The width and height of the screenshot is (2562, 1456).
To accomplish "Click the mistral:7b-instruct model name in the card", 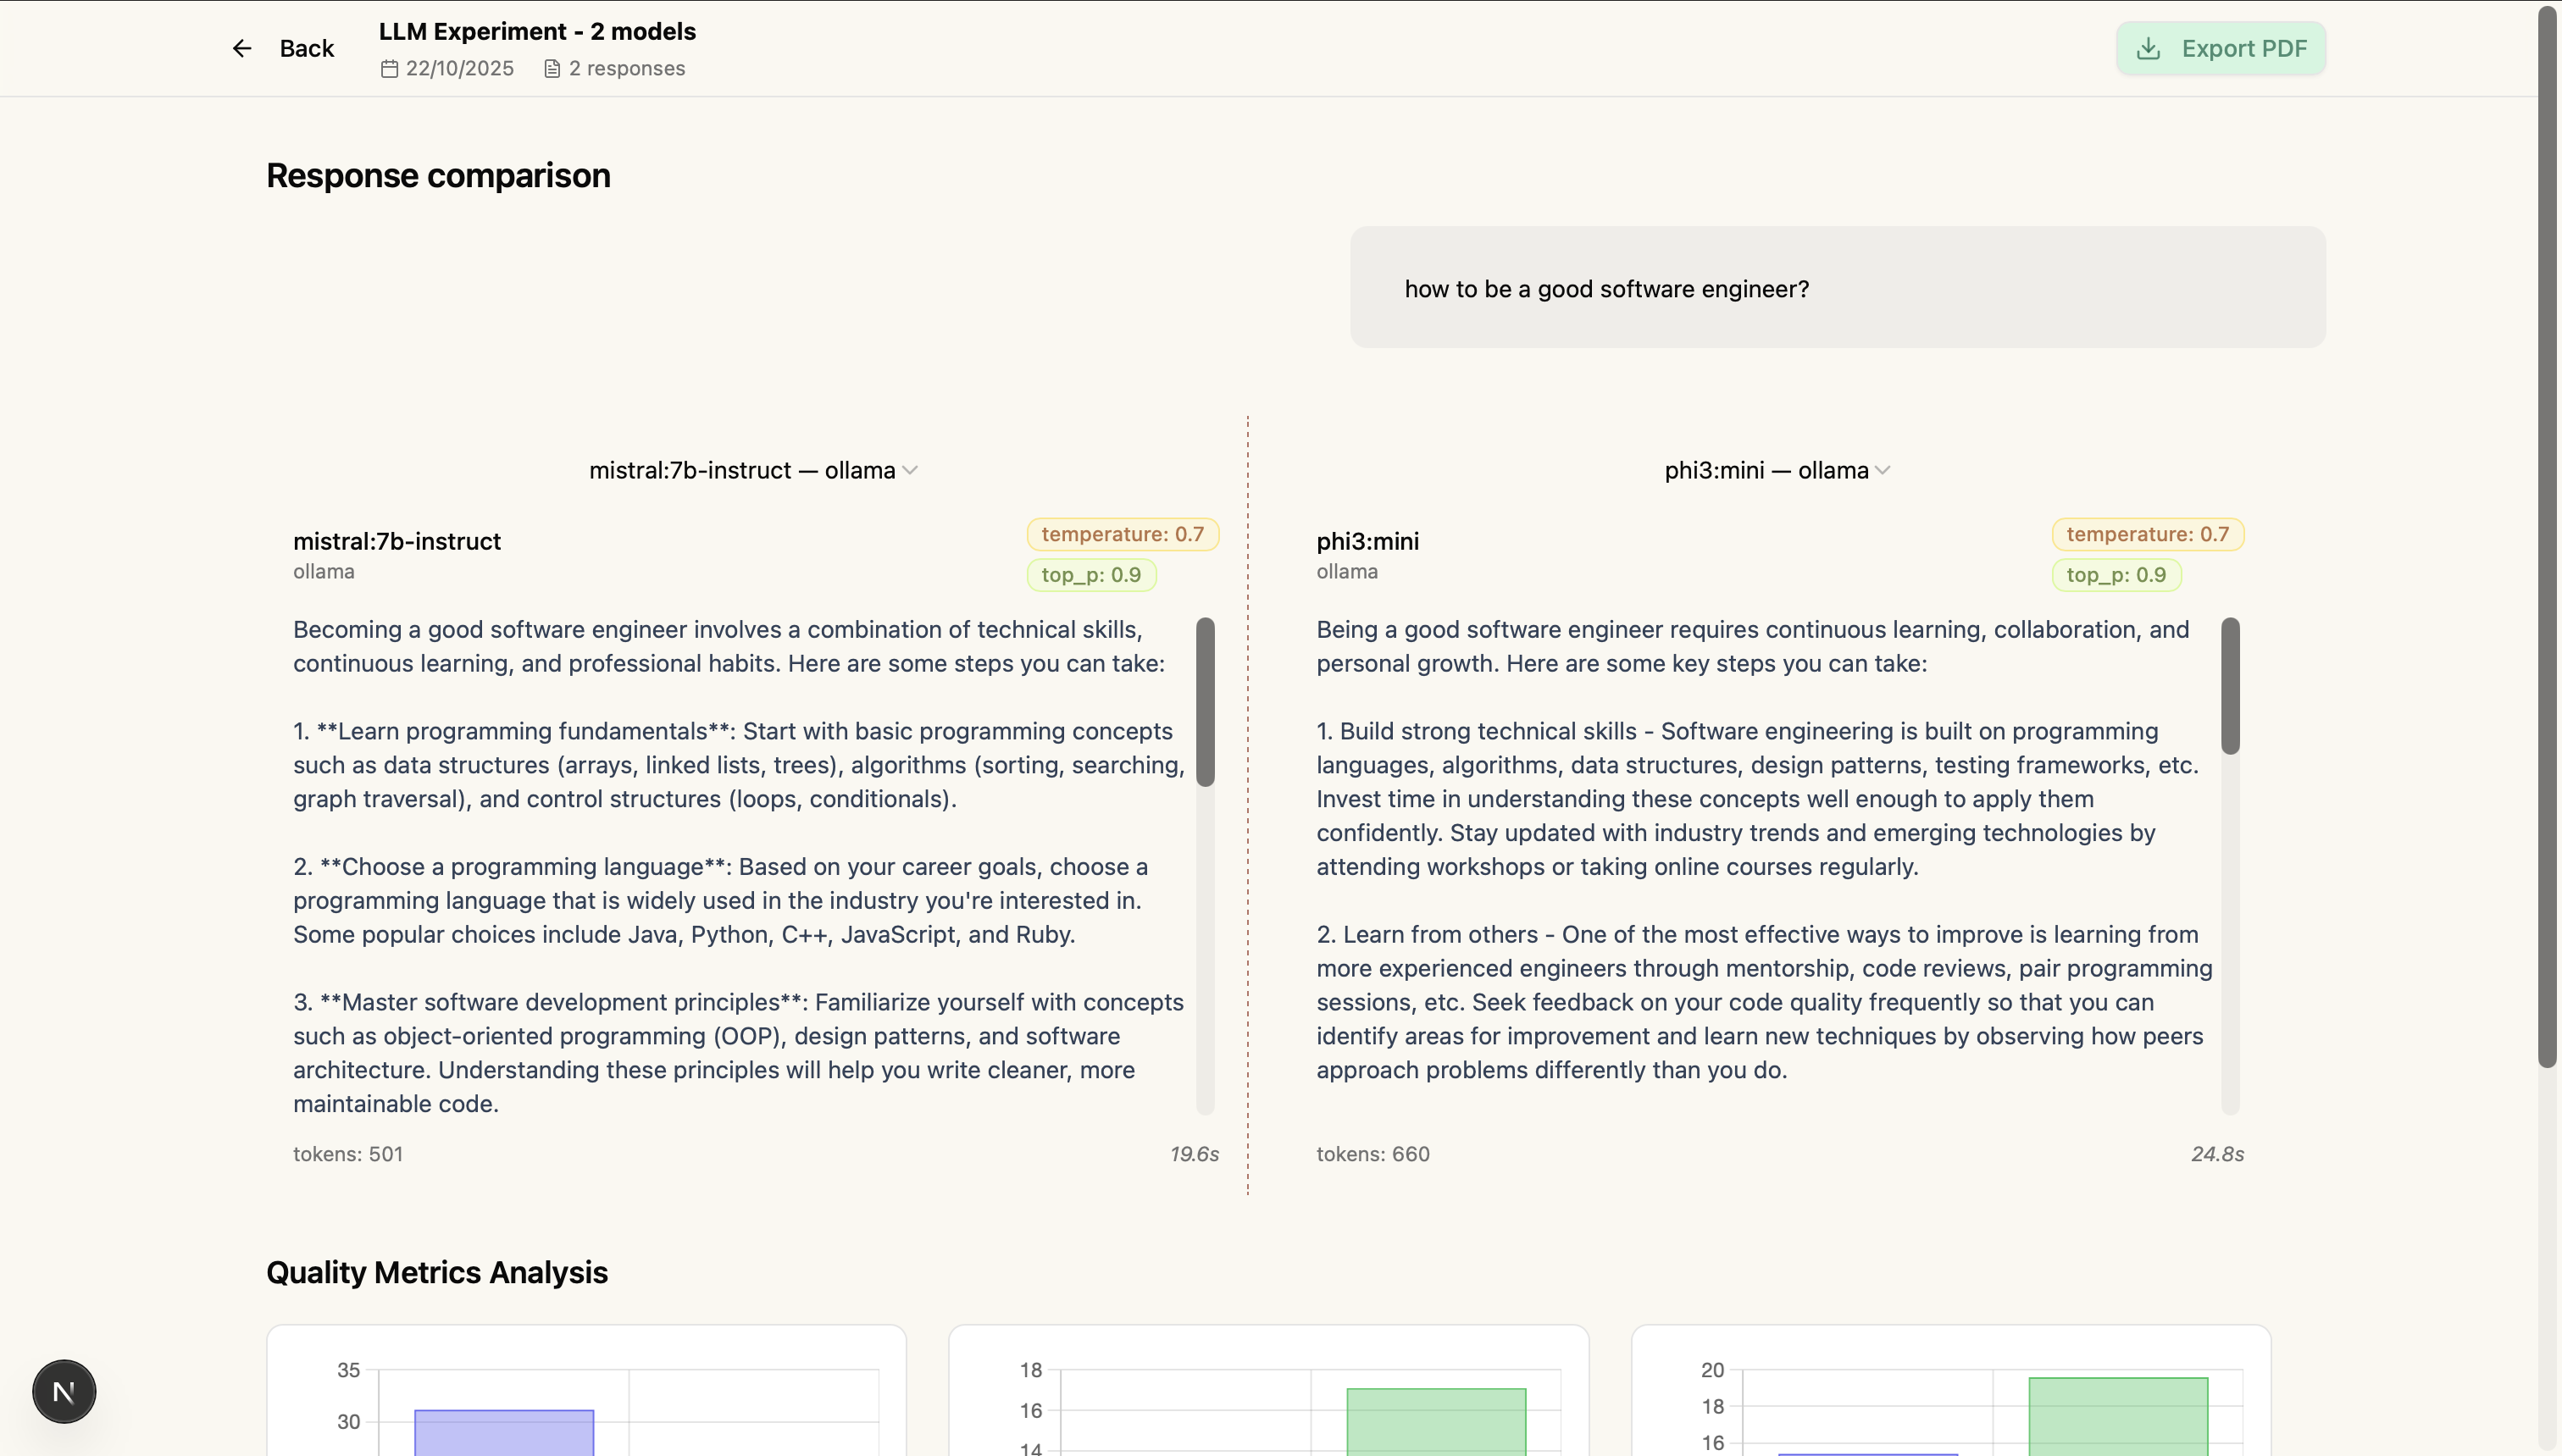I will [x=397, y=541].
